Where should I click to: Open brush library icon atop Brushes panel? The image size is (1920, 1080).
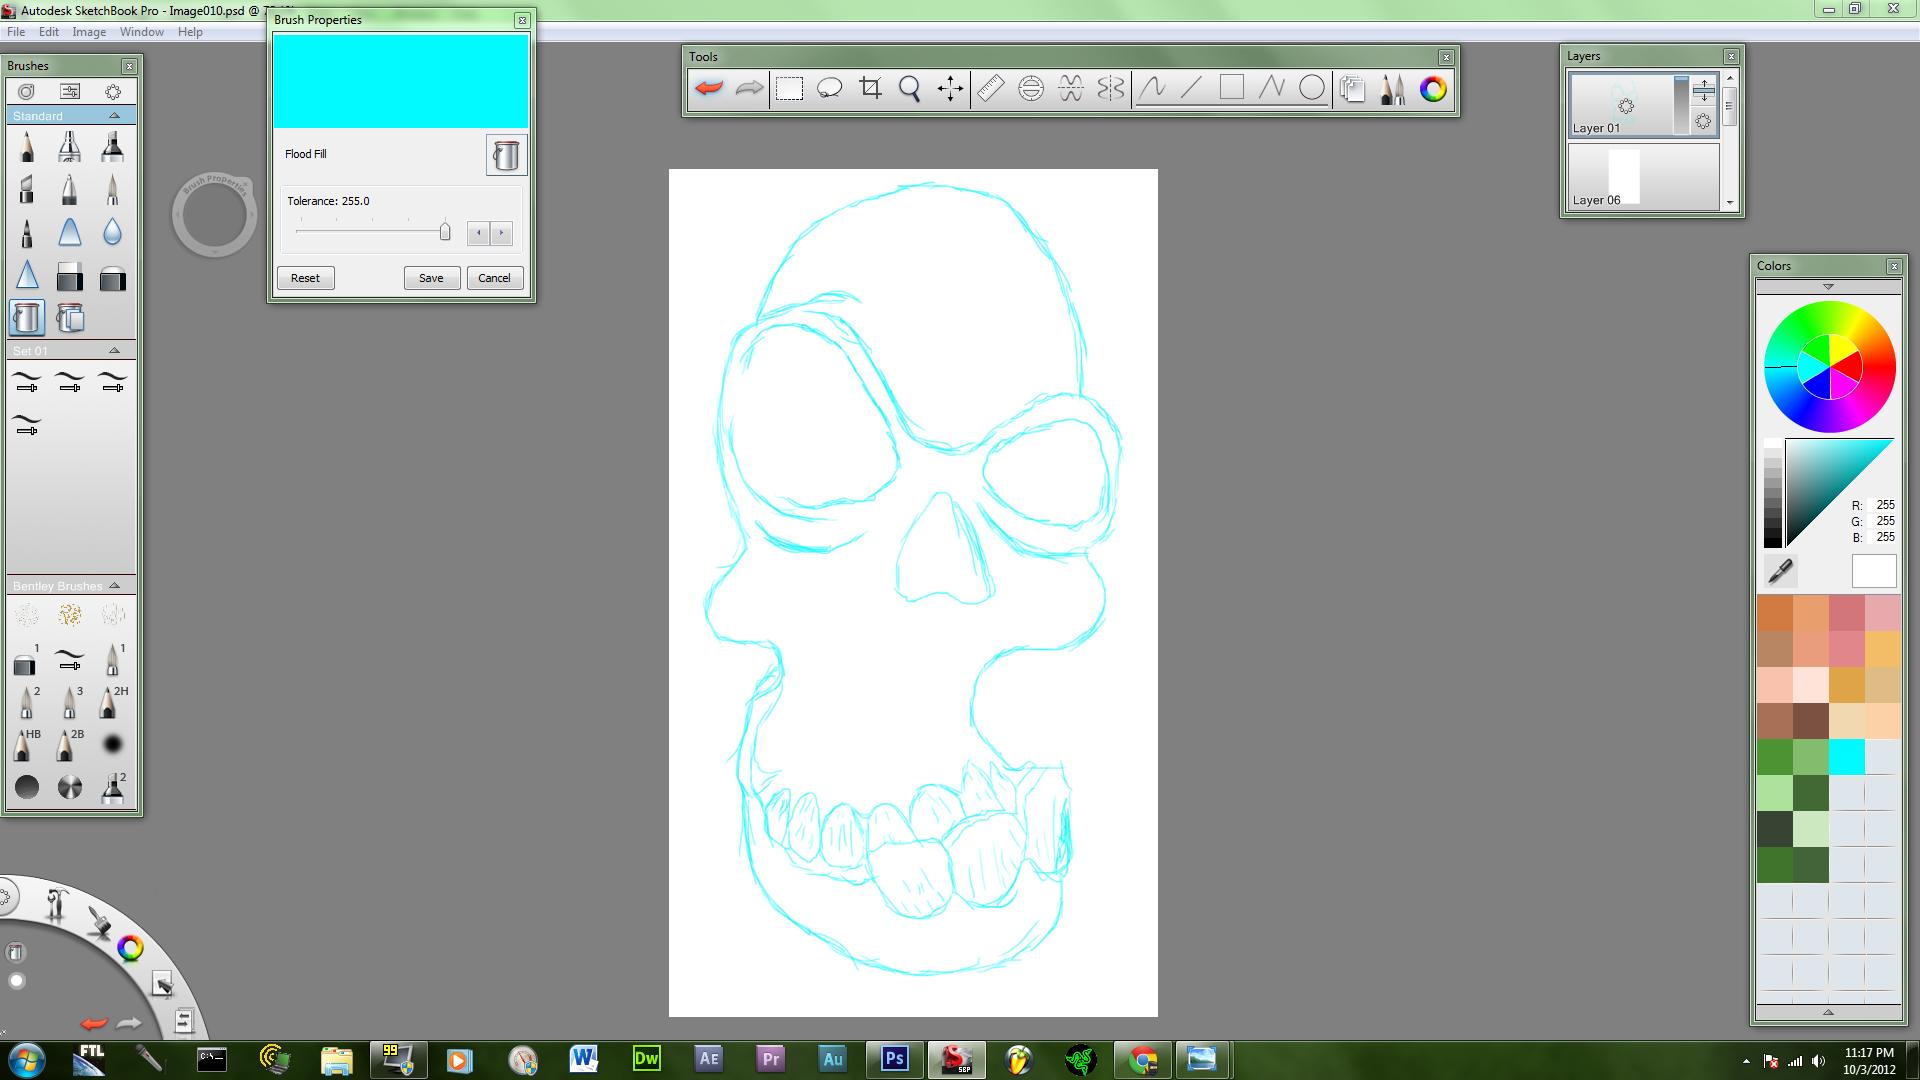pos(27,91)
